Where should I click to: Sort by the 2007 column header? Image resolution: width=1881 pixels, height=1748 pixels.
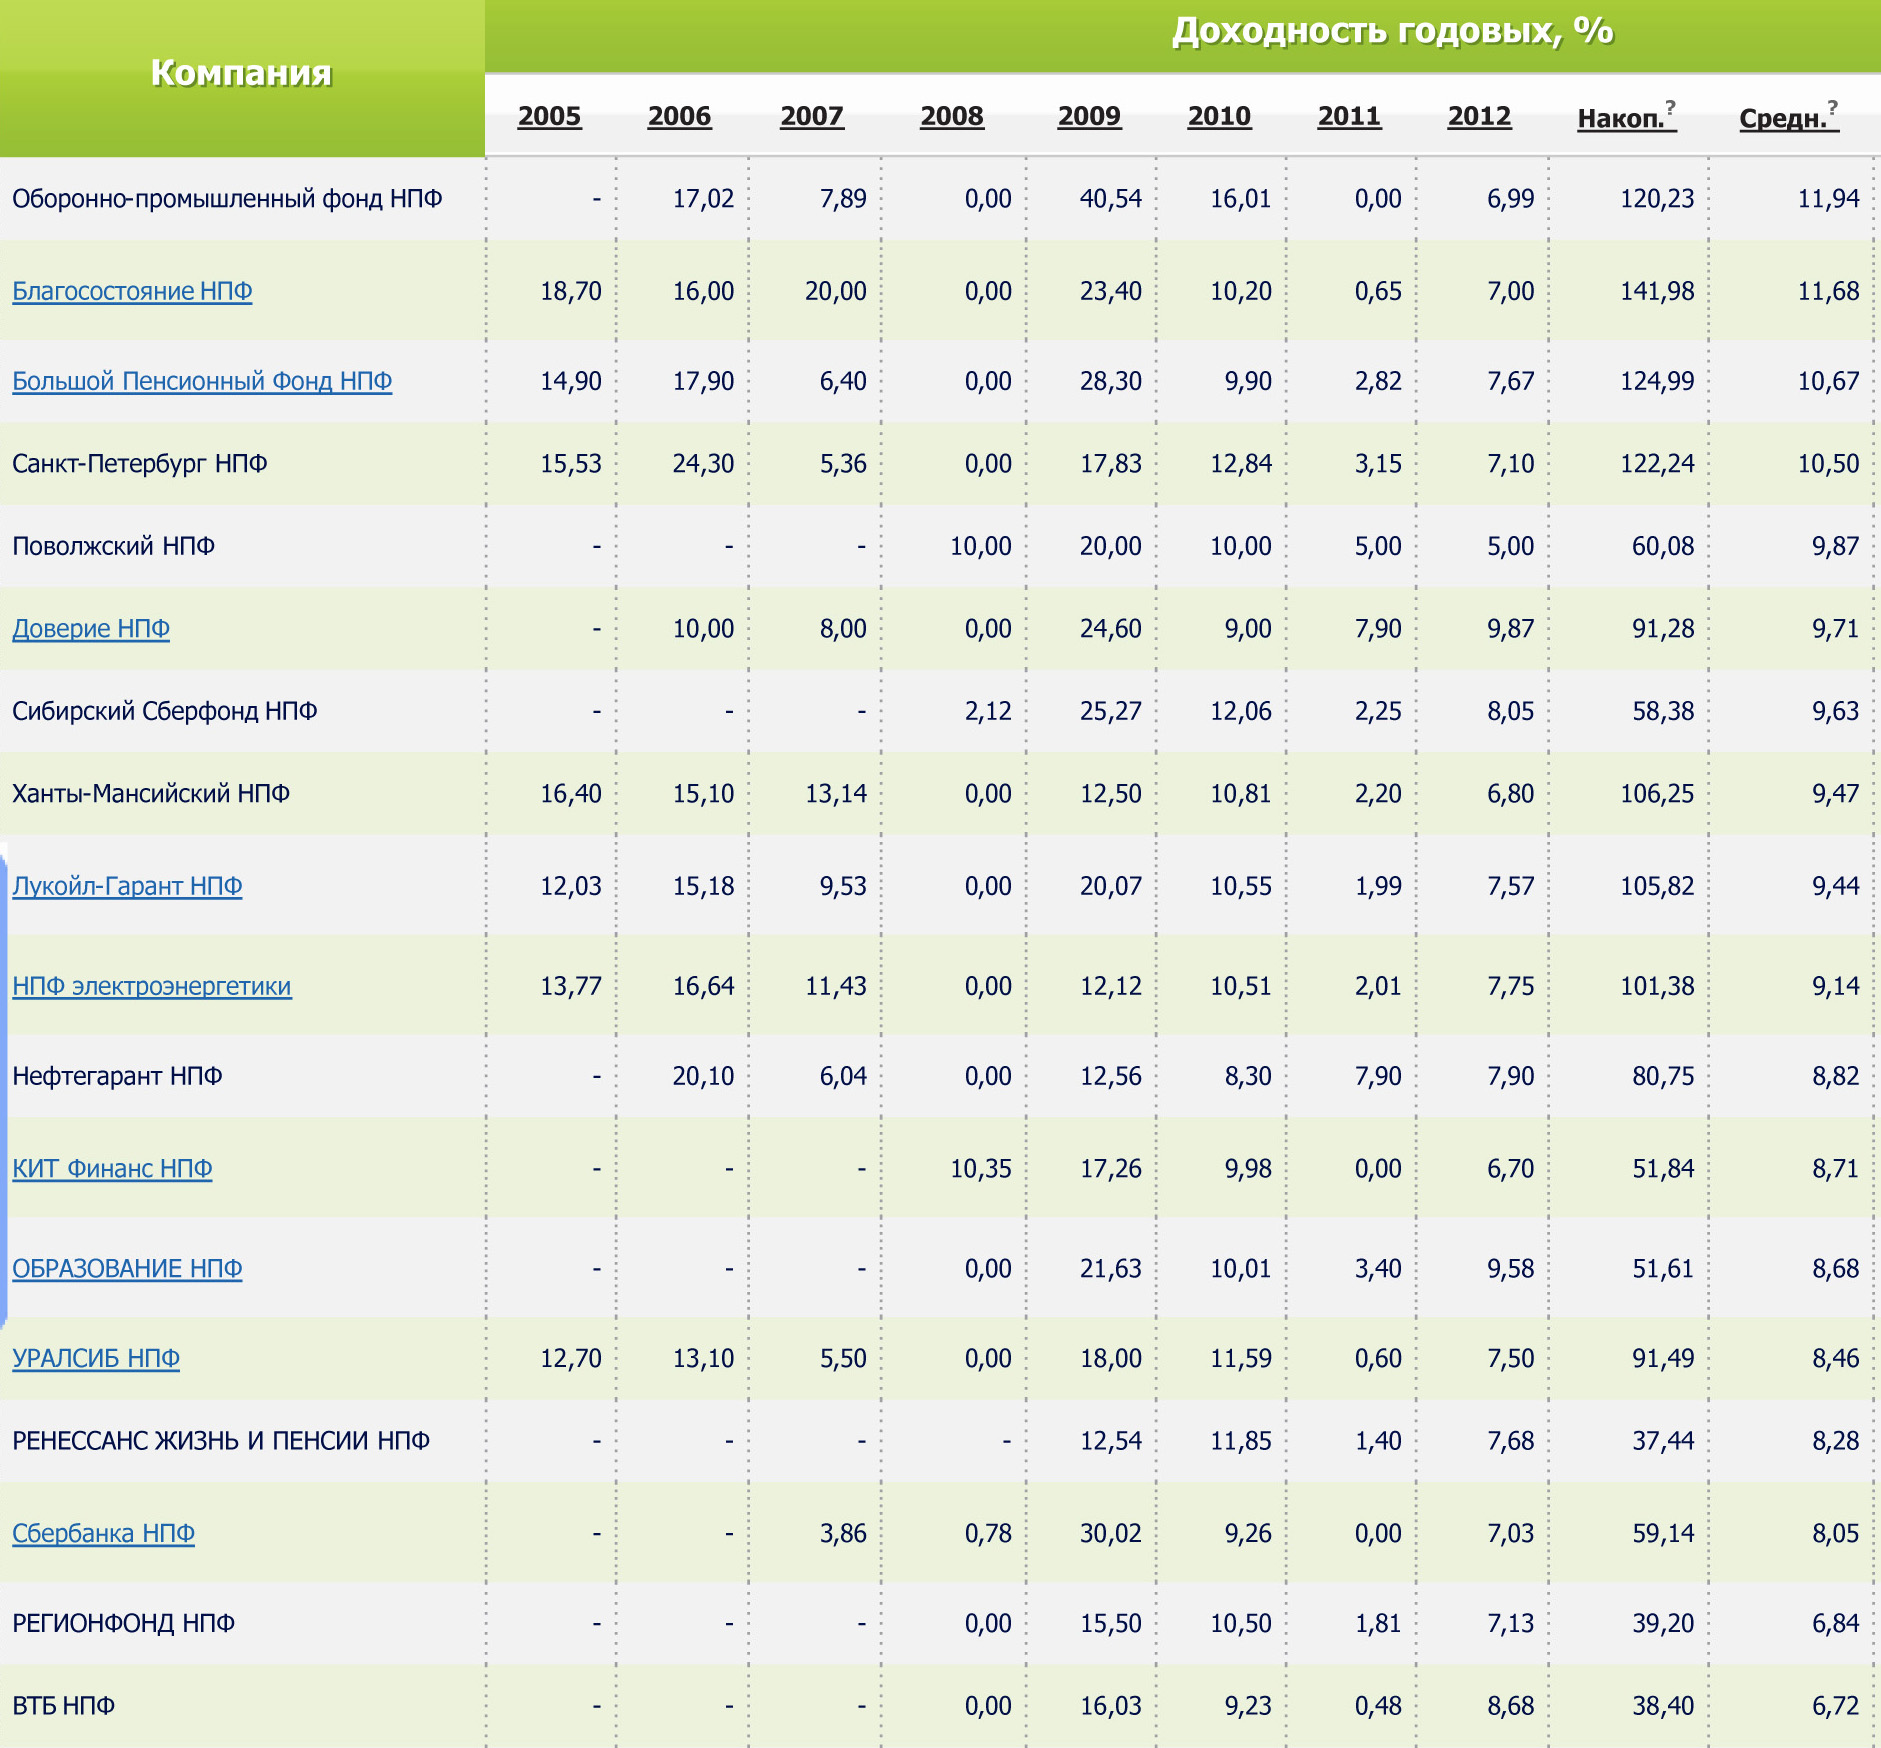coord(812,116)
